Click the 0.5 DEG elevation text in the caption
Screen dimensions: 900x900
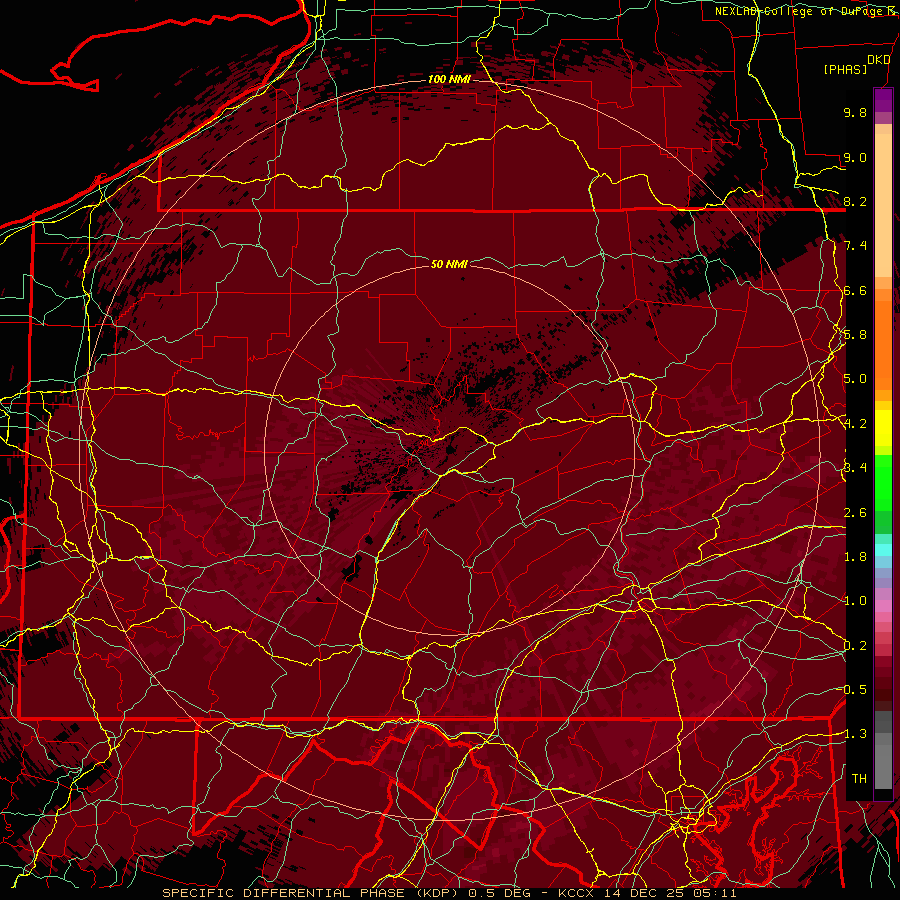coord(499,893)
